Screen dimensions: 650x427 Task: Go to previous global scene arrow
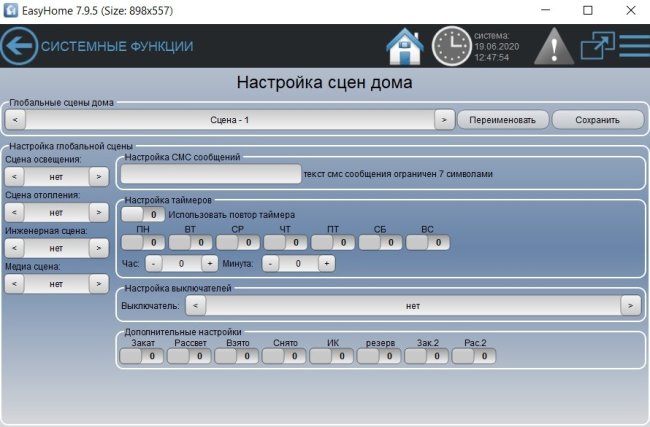(x=15, y=120)
